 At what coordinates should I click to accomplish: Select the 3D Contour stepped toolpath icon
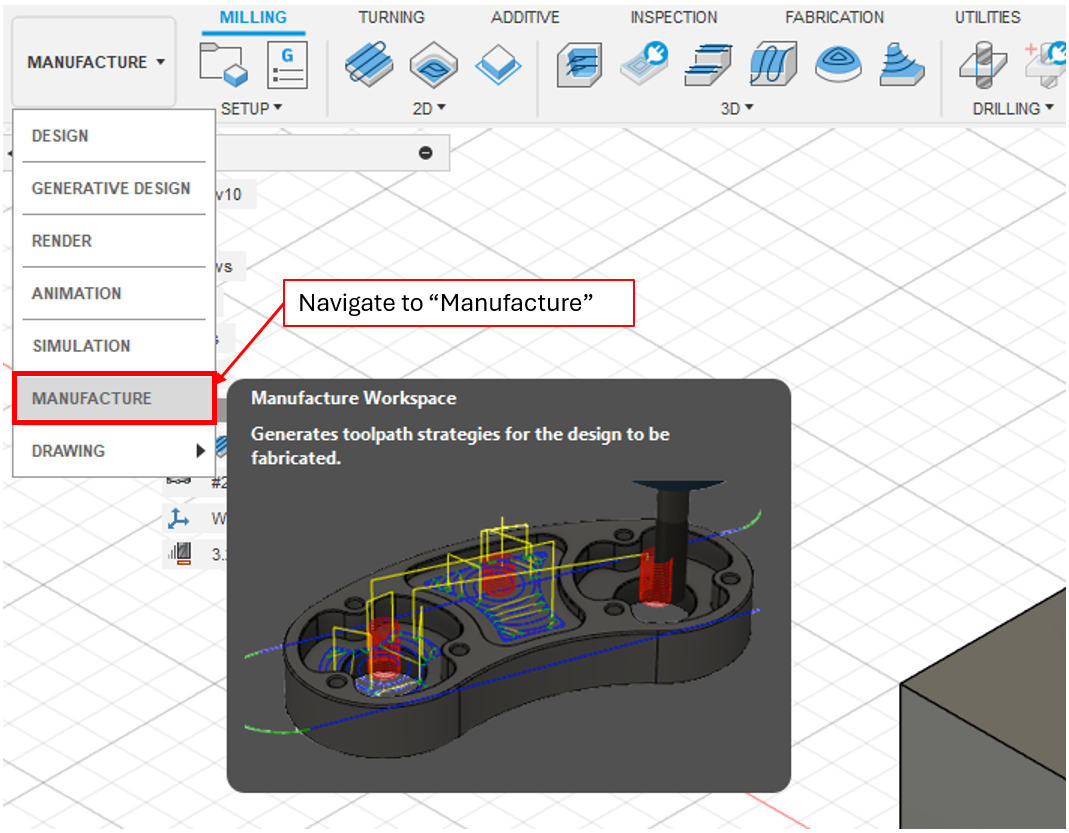pyautogui.click(x=709, y=64)
